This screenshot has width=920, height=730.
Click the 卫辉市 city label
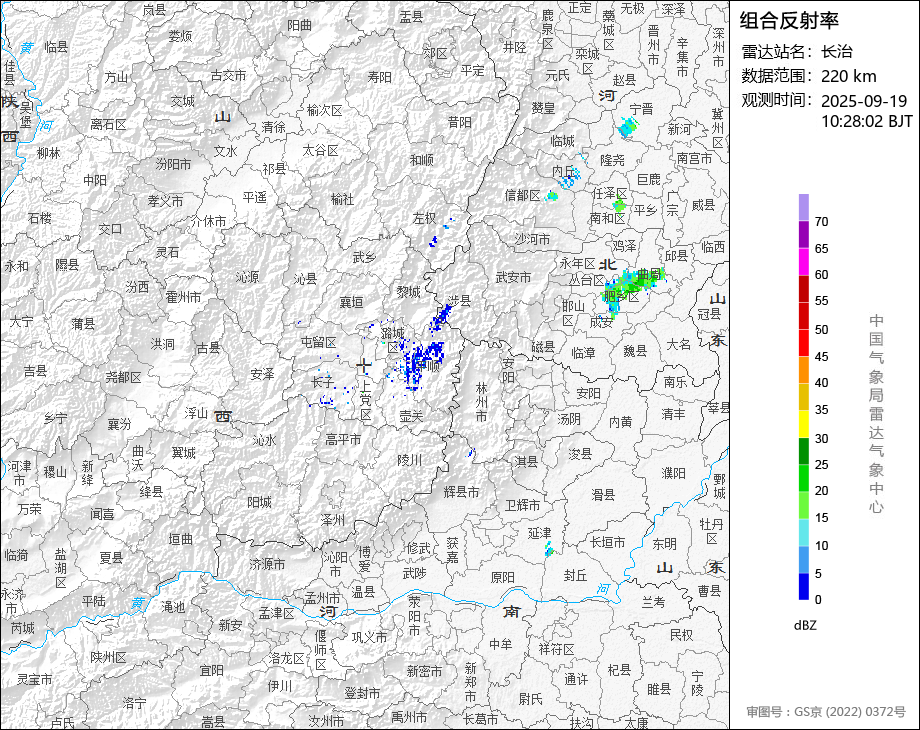[x=523, y=505]
